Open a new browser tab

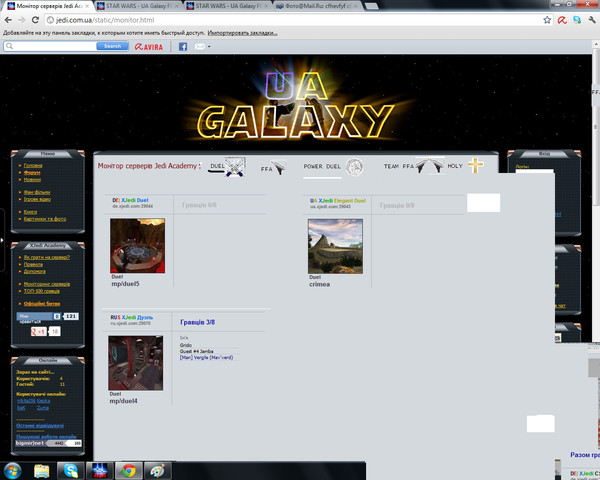(x=371, y=7)
